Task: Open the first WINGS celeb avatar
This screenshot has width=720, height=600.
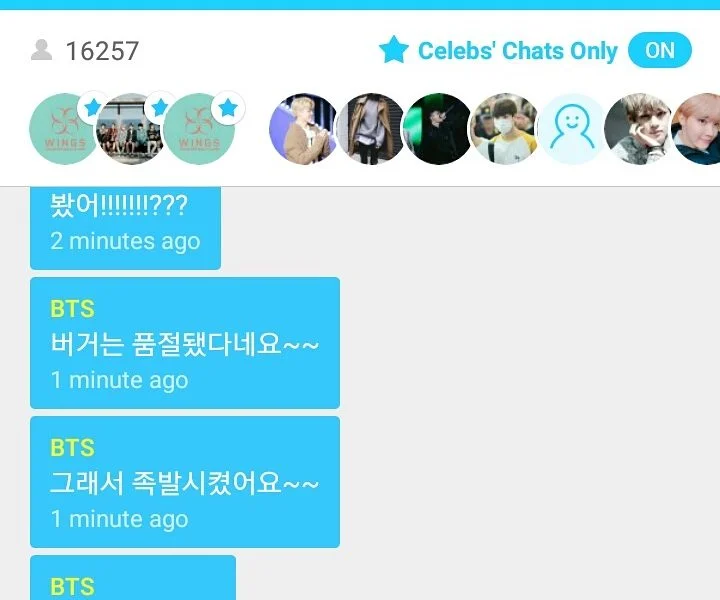Action: [65, 129]
